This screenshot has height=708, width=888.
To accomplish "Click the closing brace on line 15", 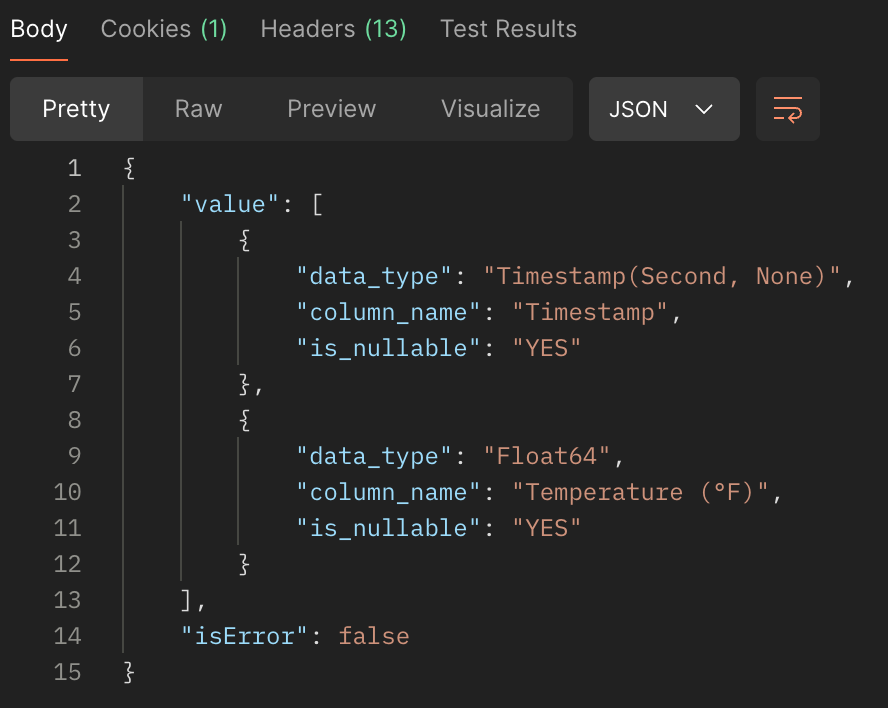I will tap(129, 672).
